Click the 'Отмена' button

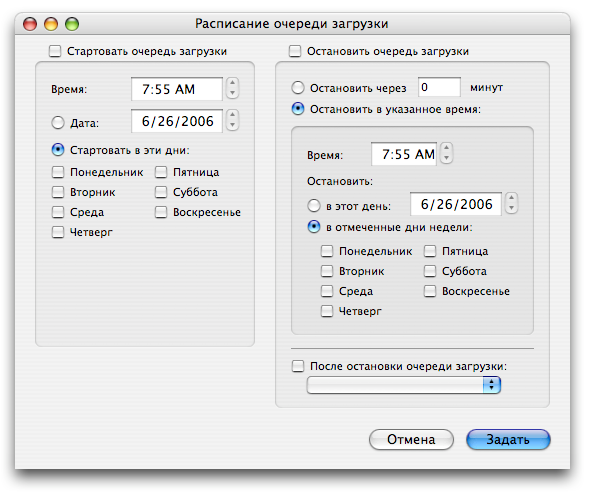tap(411, 439)
